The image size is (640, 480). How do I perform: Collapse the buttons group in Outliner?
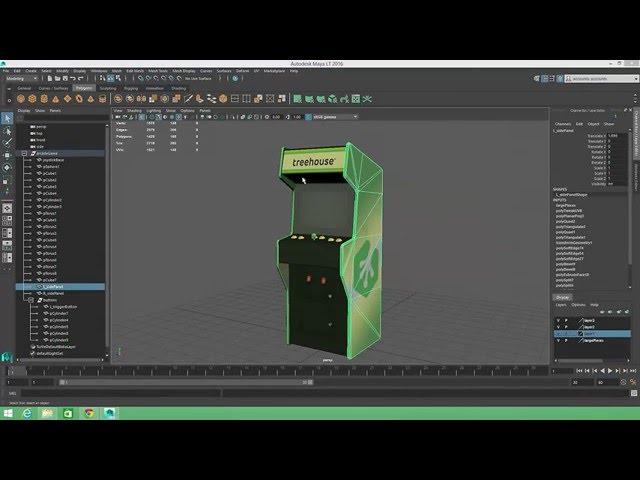[31, 300]
